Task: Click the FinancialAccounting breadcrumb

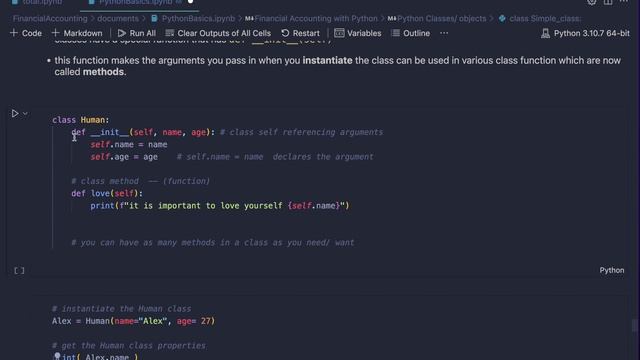Action: pyautogui.click(x=50, y=18)
